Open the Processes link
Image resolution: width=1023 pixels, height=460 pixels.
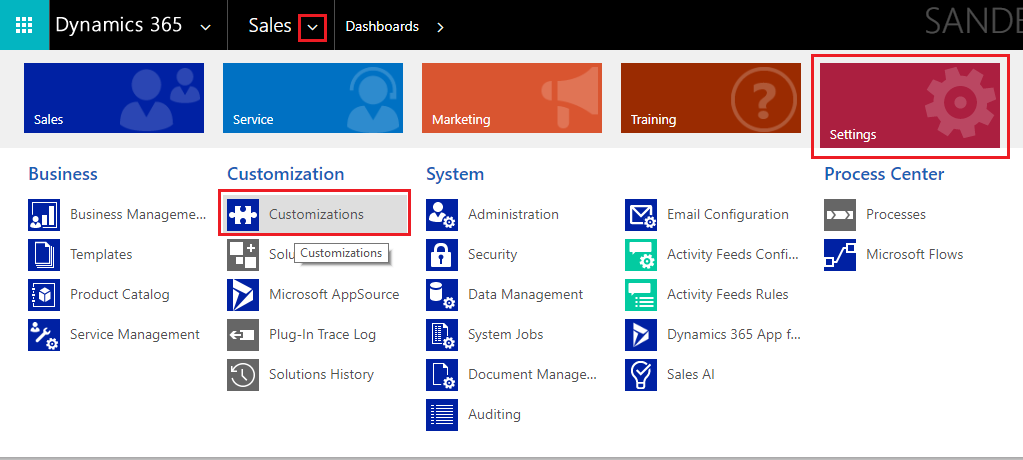pyautogui.click(x=896, y=214)
